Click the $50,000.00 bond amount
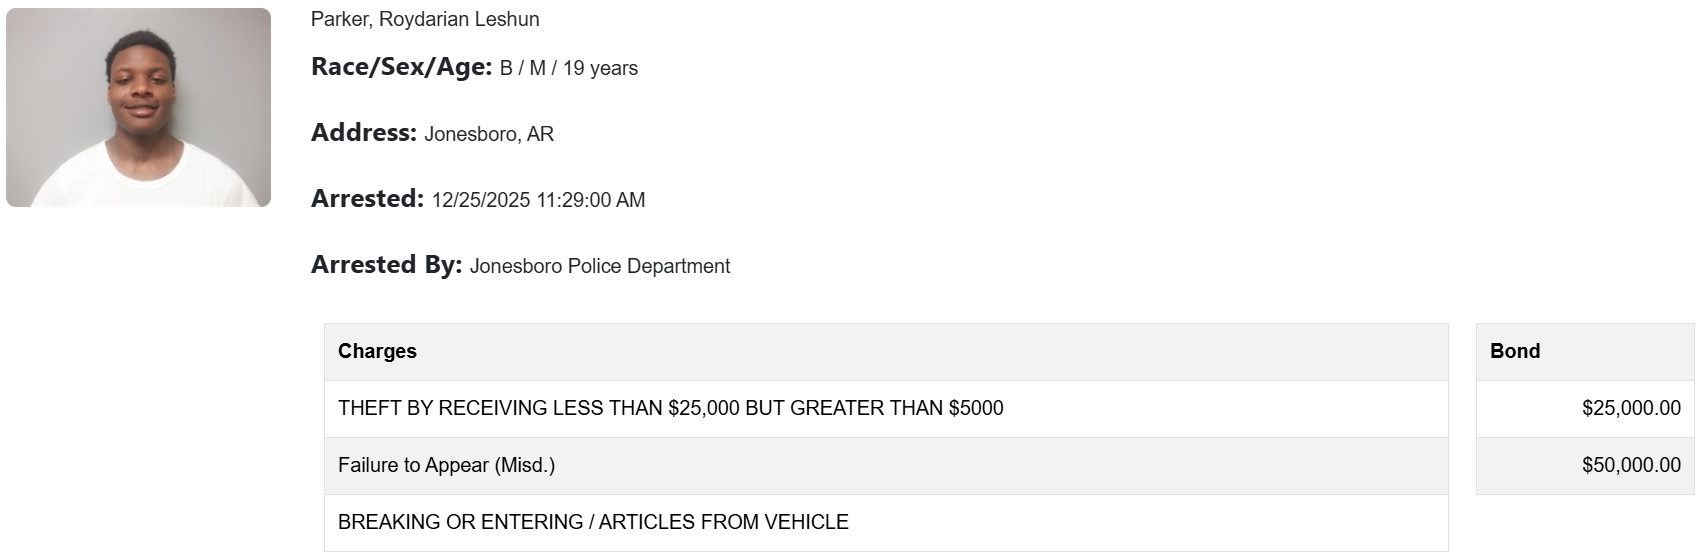Screen dimensions: 1702x559 [x=1631, y=465]
